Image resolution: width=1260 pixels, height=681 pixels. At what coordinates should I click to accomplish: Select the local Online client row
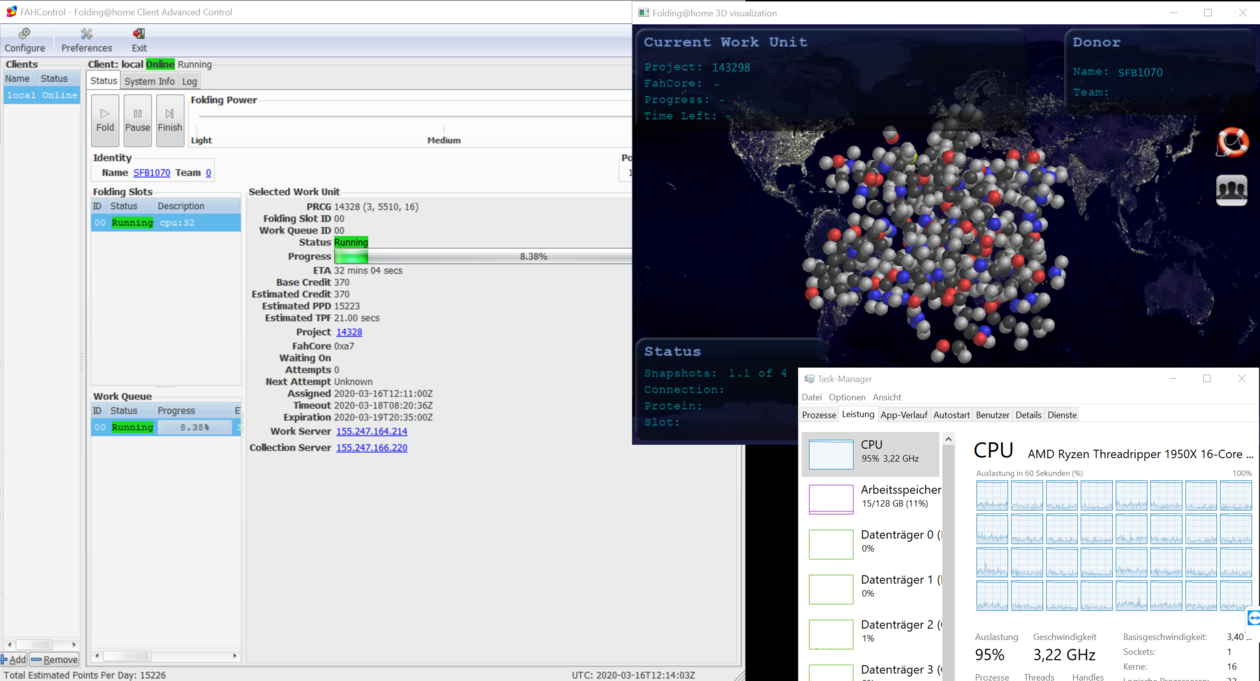[x=41, y=95]
